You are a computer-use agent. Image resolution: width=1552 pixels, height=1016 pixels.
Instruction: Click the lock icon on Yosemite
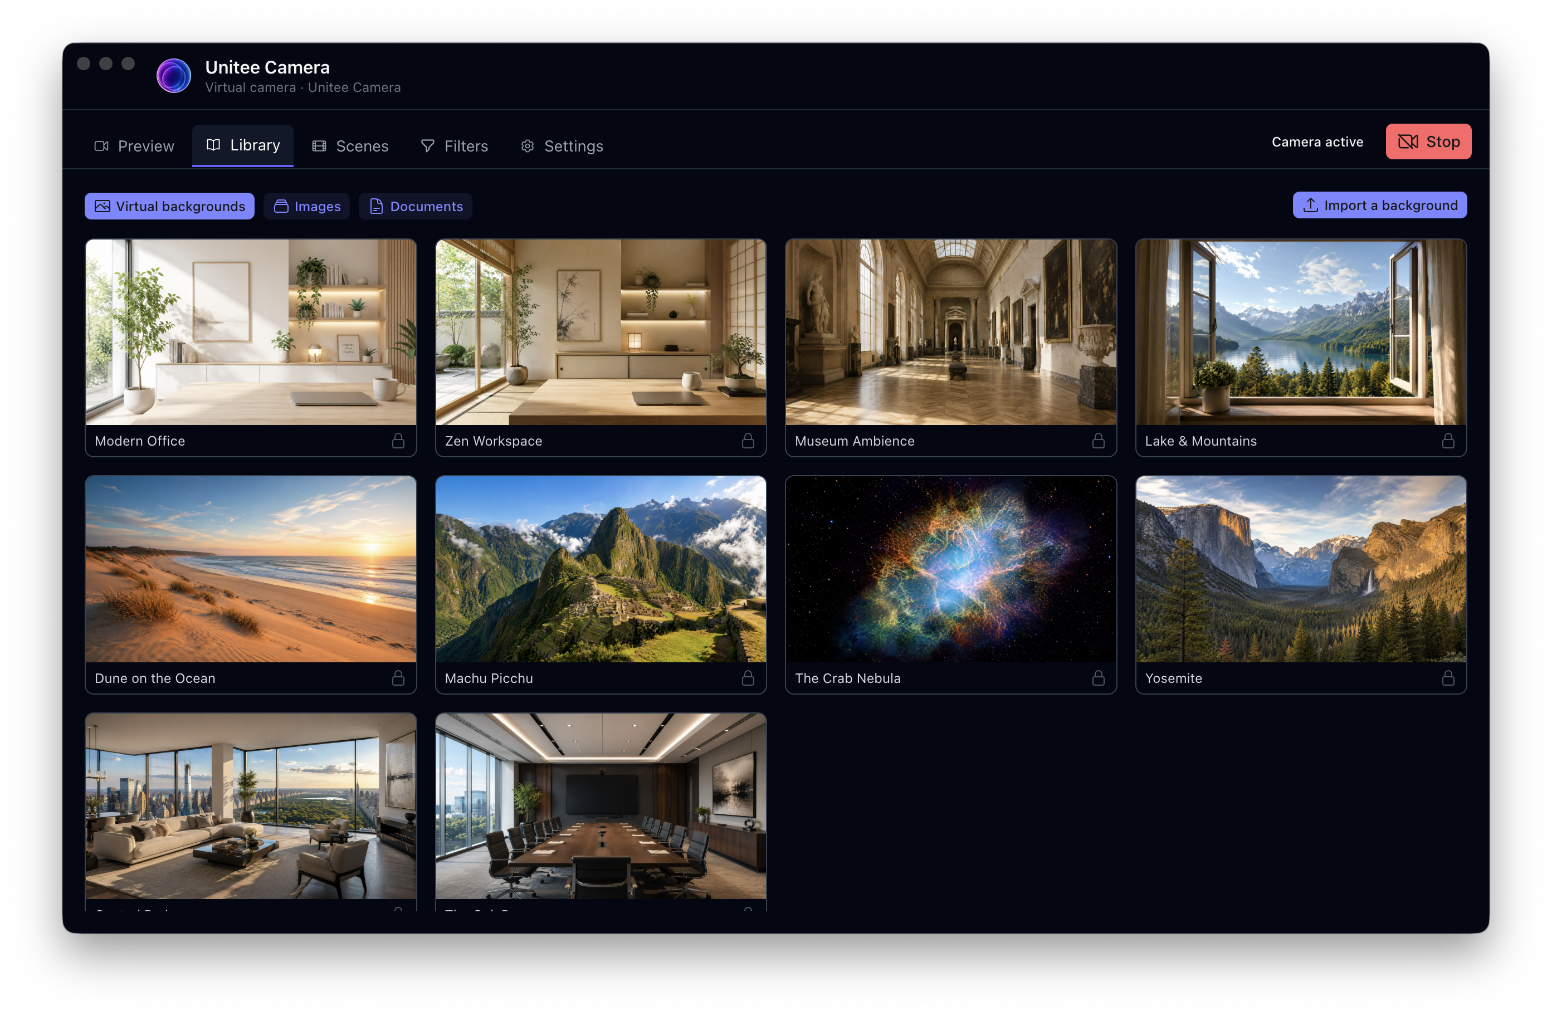coord(1448,678)
